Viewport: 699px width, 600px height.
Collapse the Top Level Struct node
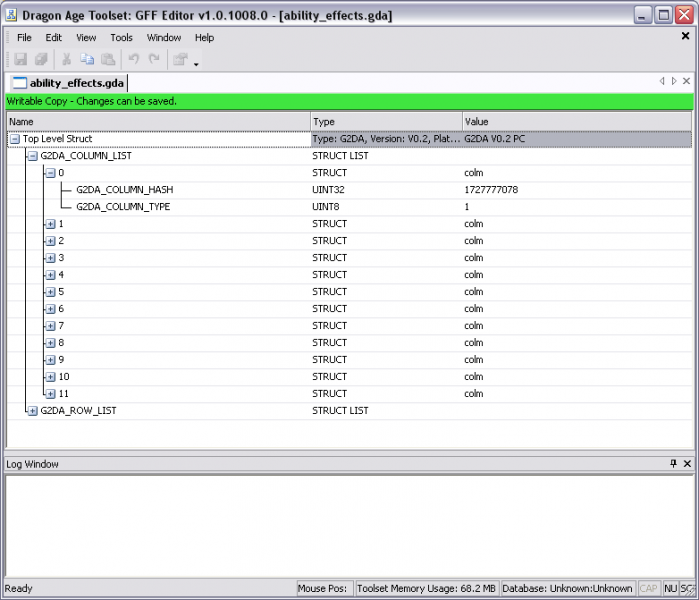(15, 139)
